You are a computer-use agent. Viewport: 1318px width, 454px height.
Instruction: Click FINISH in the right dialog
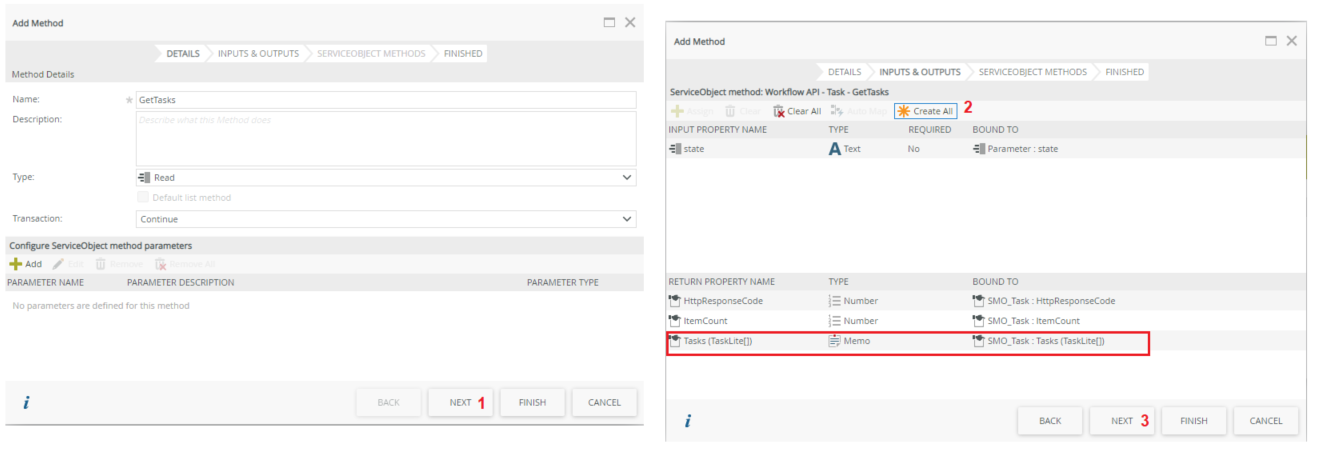(1193, 421)
